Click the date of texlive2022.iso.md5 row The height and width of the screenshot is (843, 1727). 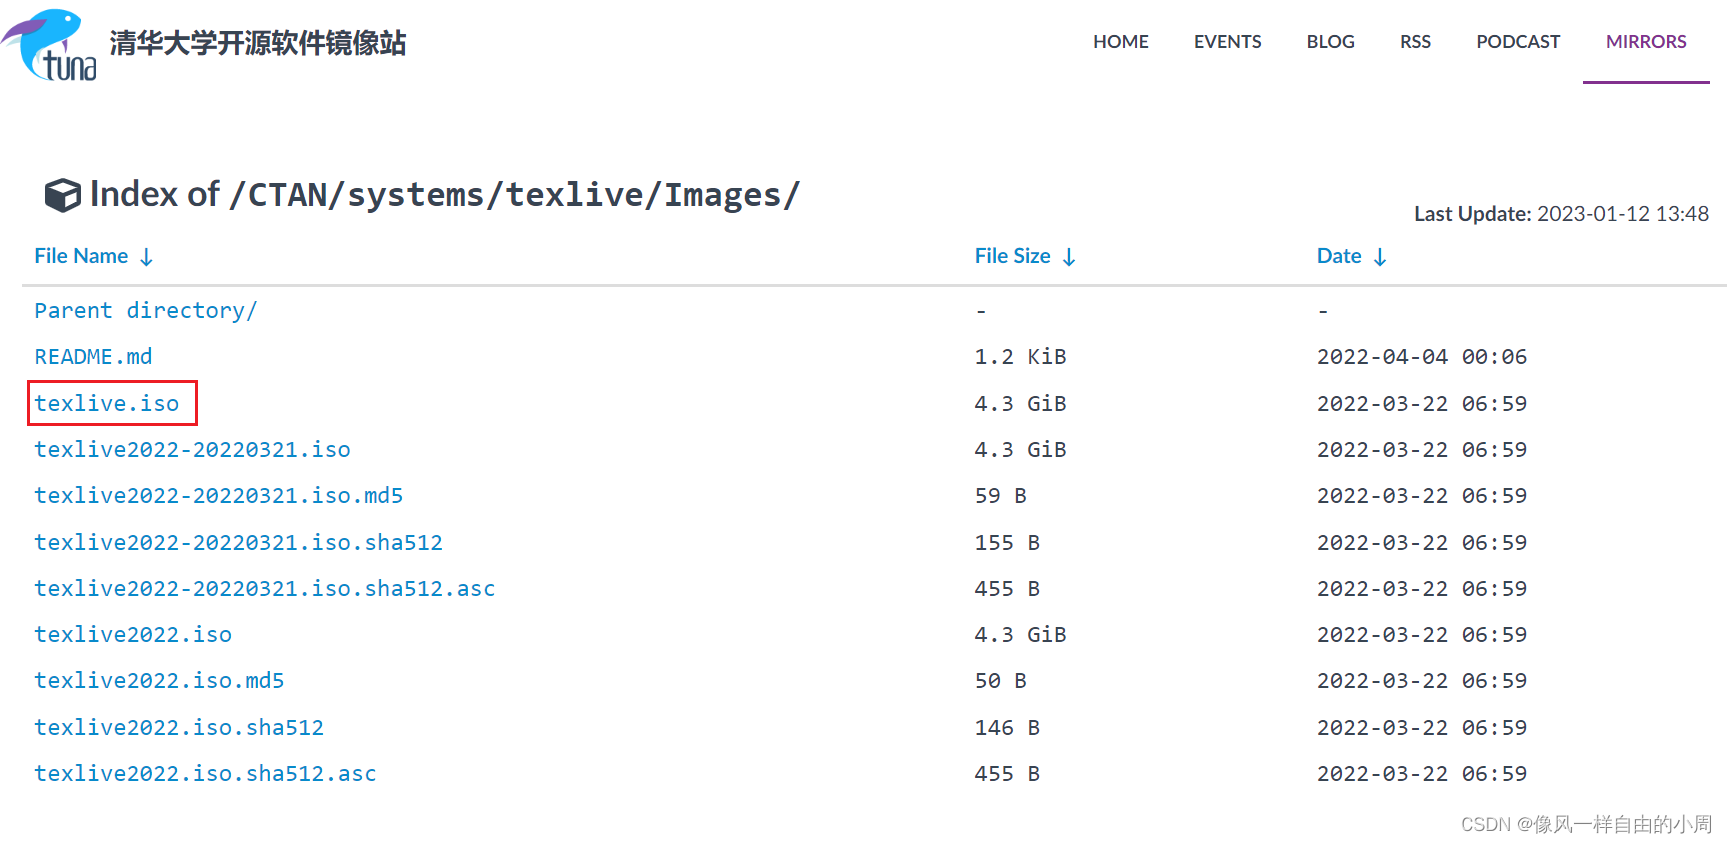tap(1421, 681)
